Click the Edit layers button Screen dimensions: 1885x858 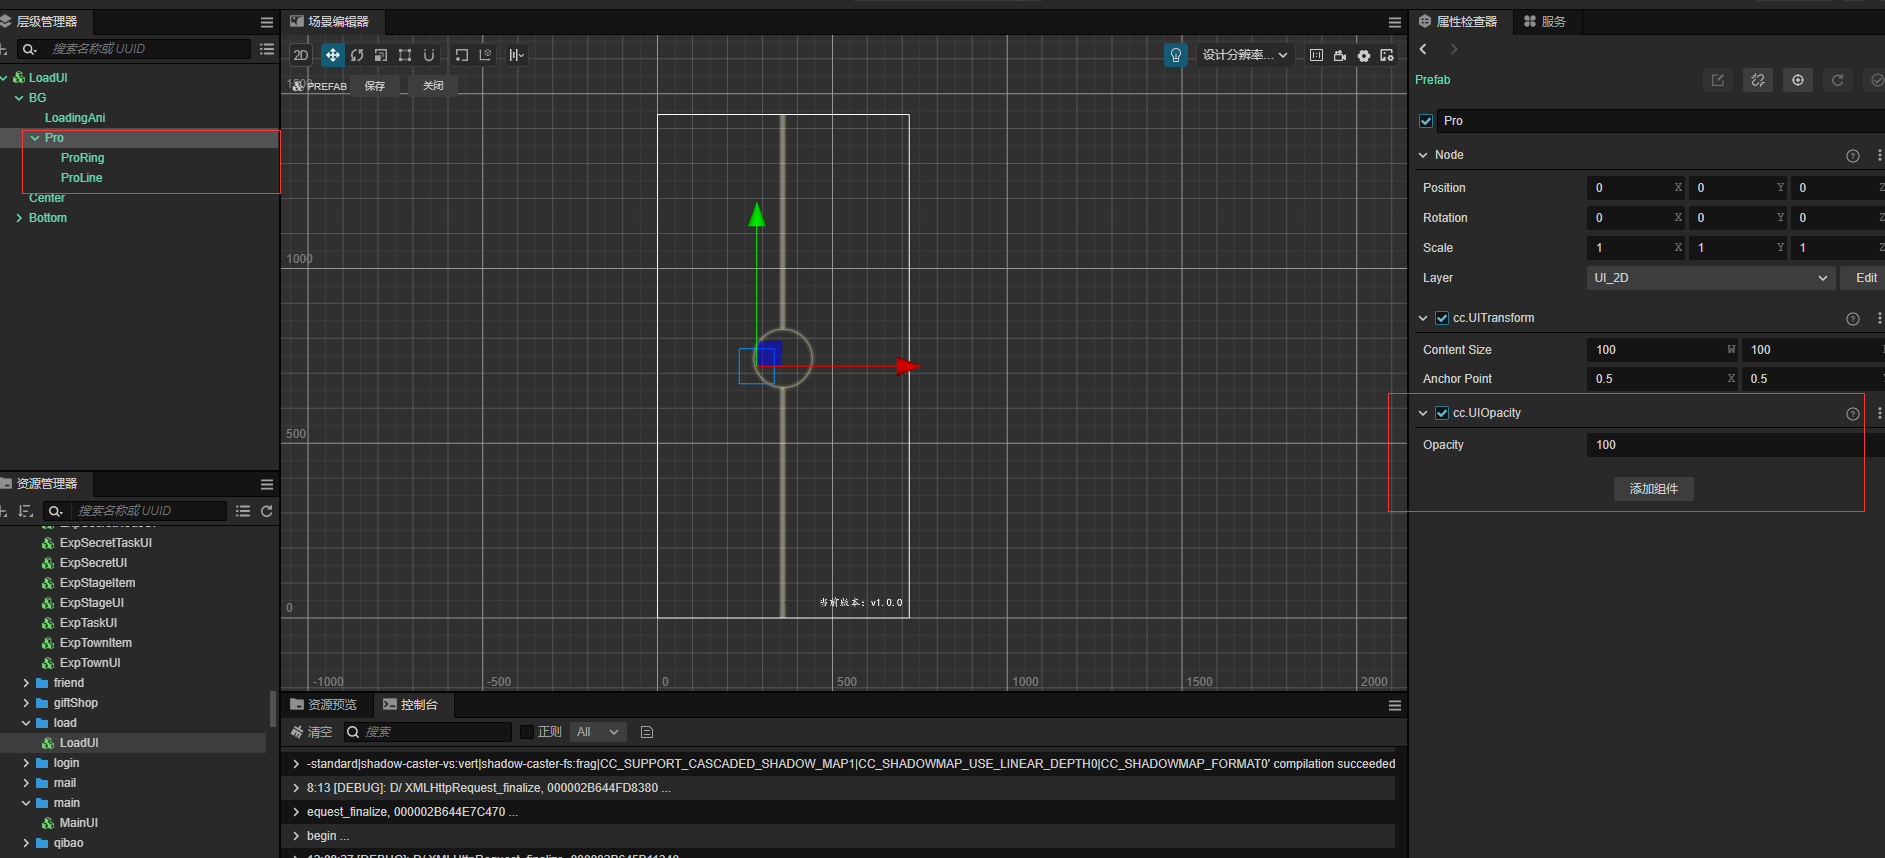pos(1865,278)
